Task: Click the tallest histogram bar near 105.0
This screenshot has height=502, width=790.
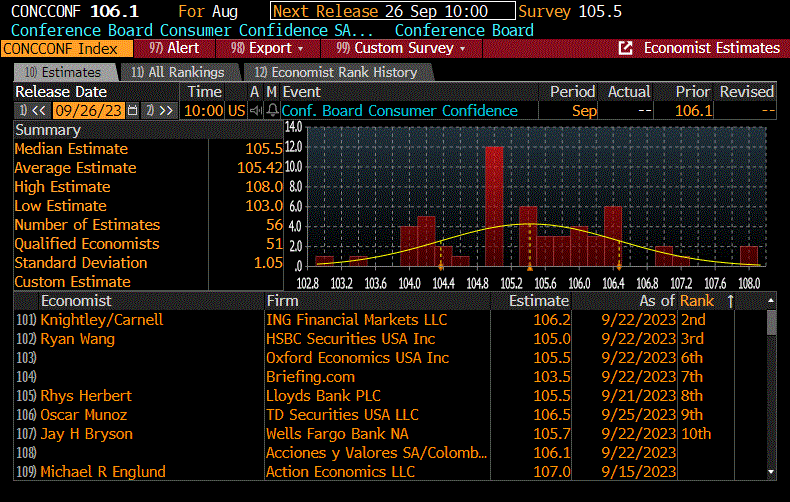Action: [494, 206]
